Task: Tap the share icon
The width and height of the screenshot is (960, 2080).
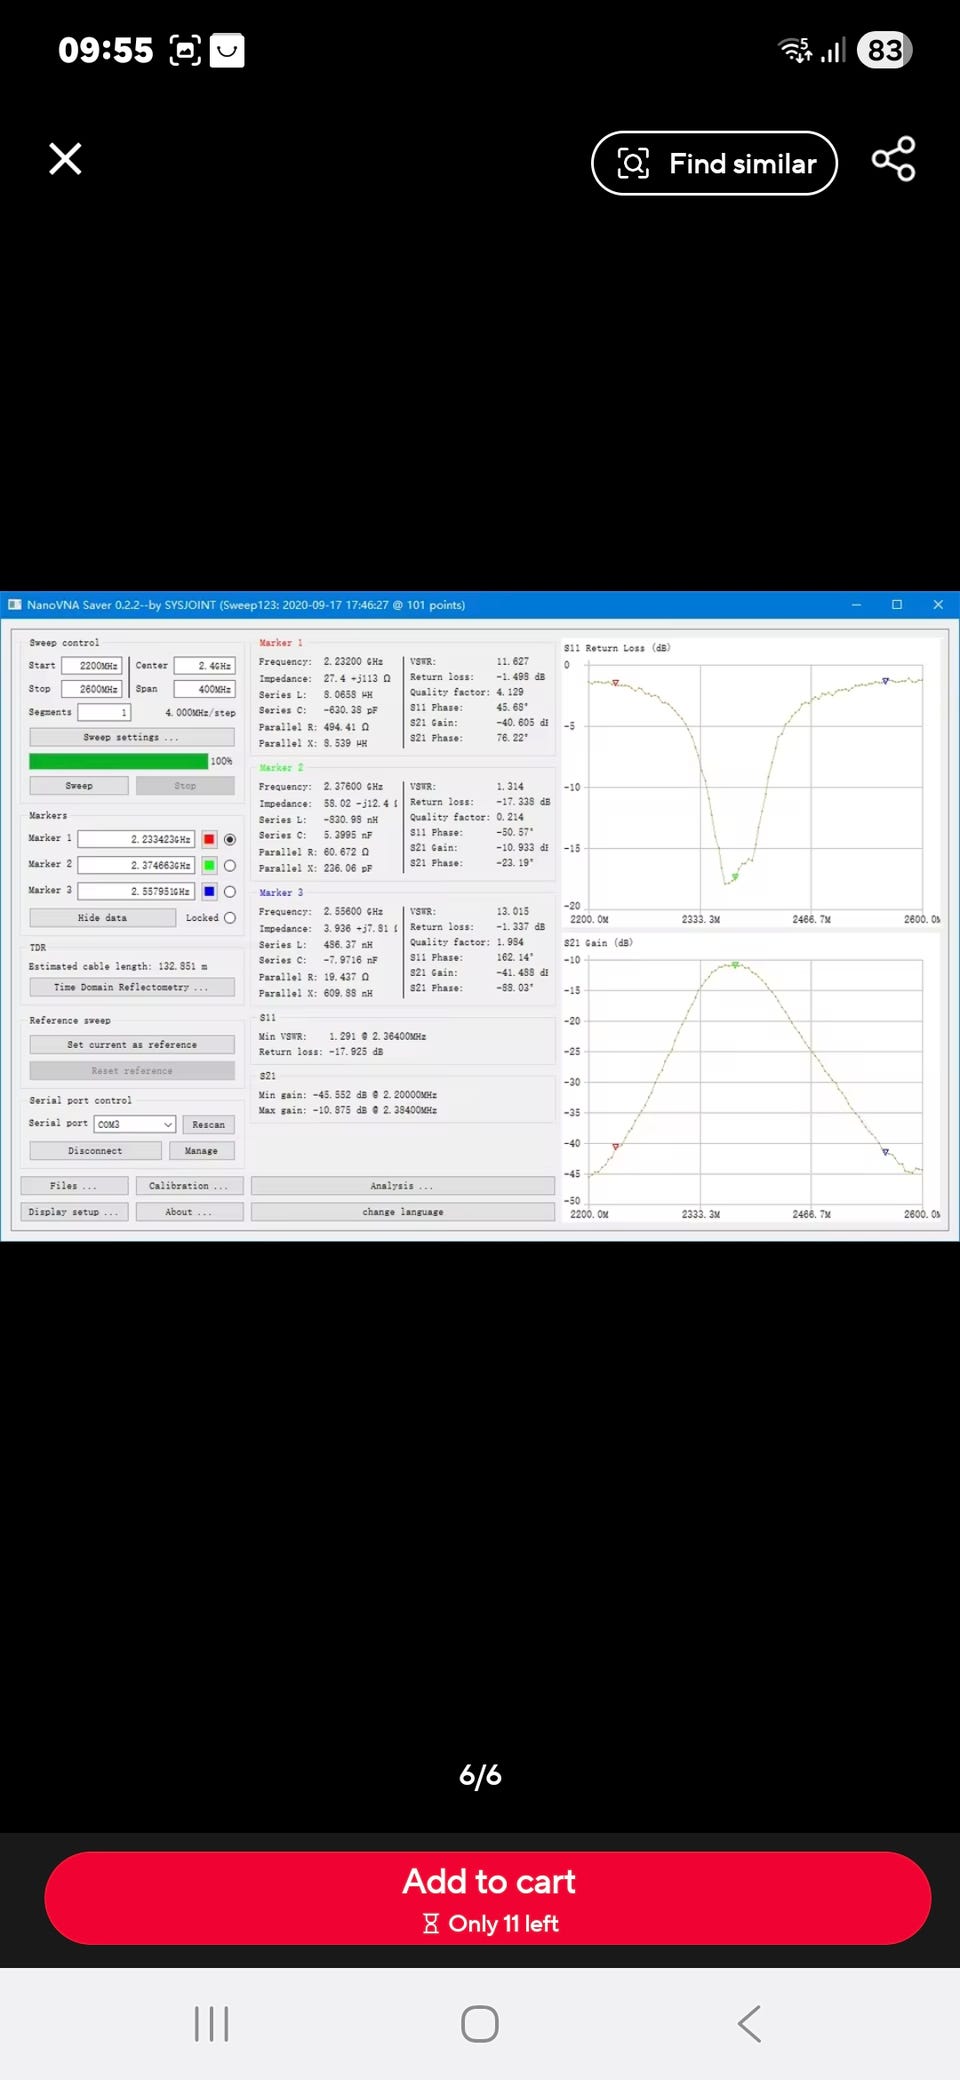Action: [893, 159]
